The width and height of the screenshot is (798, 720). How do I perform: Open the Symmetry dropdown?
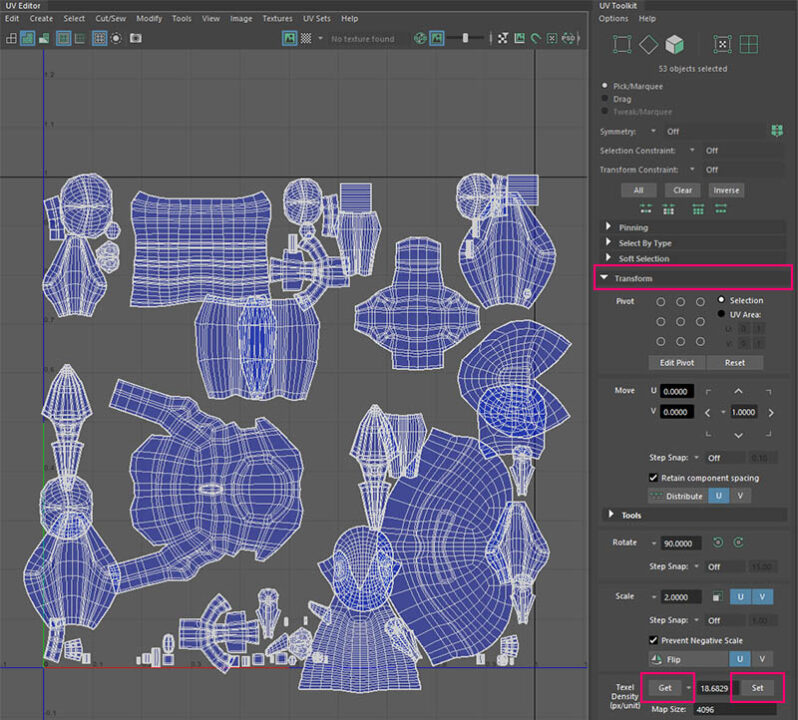coord(653,131)
